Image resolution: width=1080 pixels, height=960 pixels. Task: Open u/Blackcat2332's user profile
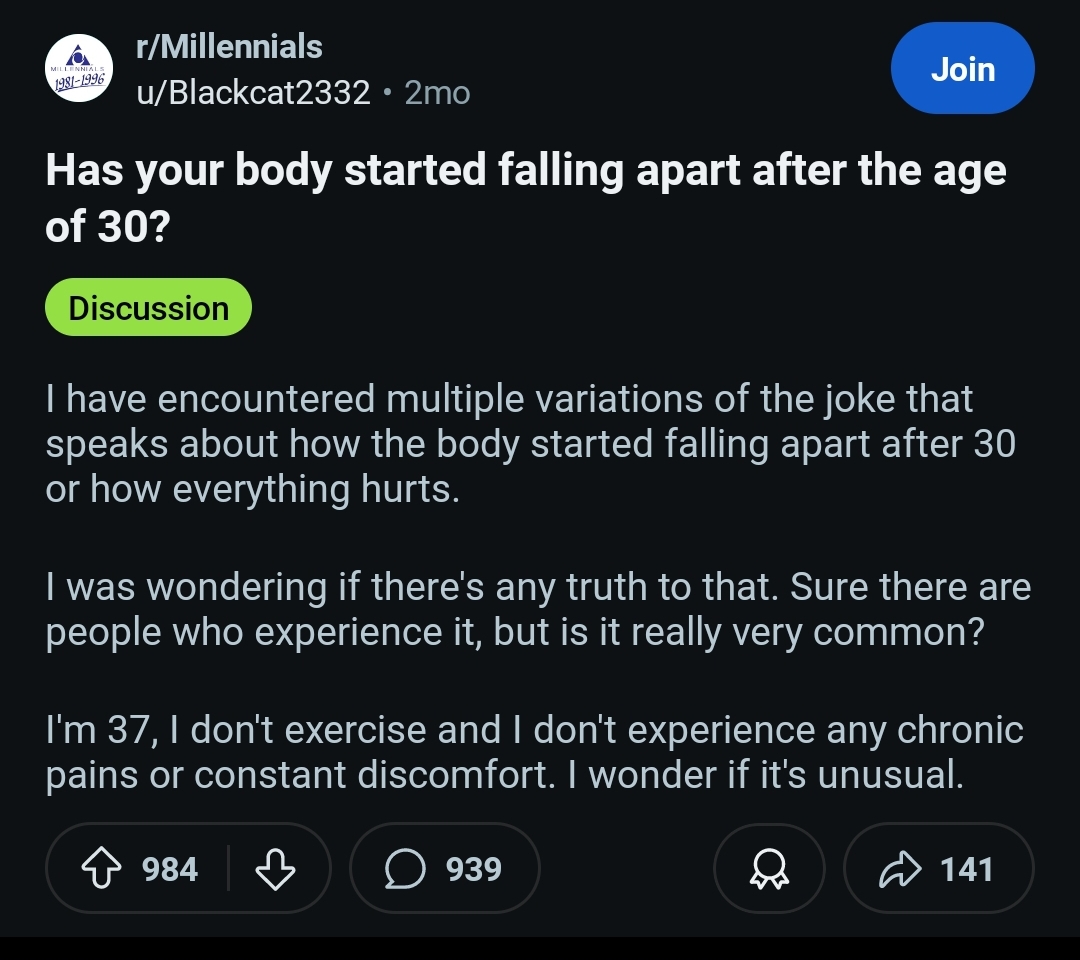253,92
